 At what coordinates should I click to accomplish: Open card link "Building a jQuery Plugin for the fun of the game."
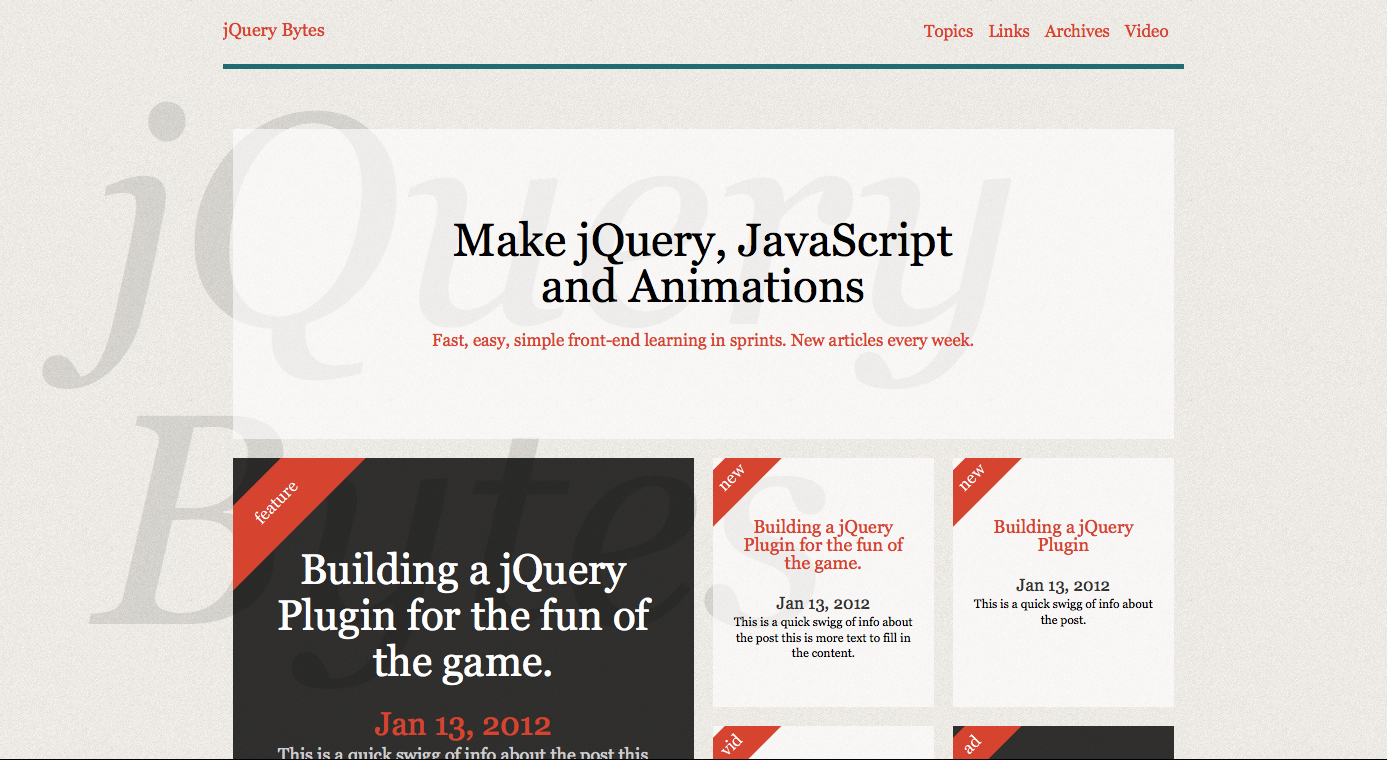[823, 545]
